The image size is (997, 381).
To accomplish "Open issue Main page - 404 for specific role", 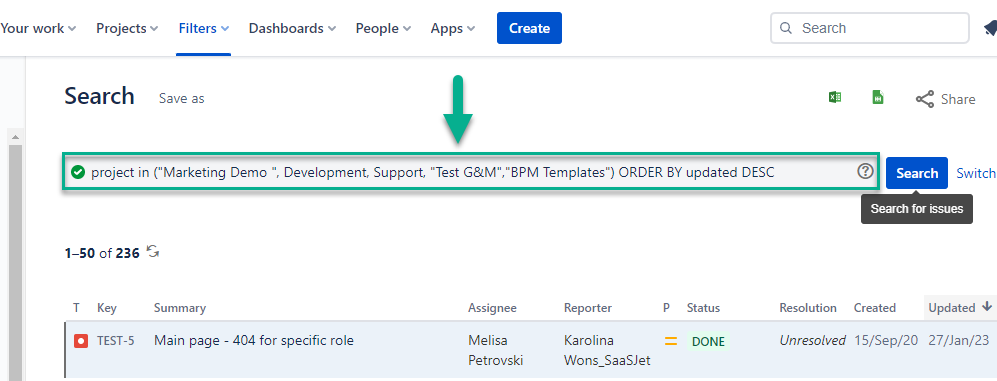I will point(254,341).
